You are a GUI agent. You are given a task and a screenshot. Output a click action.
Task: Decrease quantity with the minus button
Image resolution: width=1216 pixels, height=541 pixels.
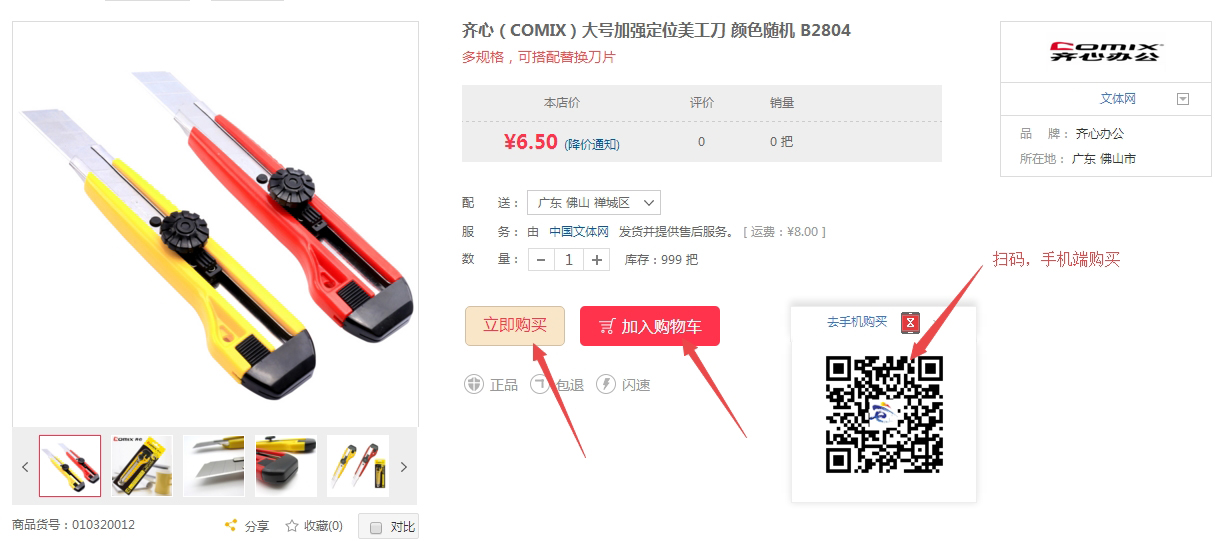click(x=541, y=260)
